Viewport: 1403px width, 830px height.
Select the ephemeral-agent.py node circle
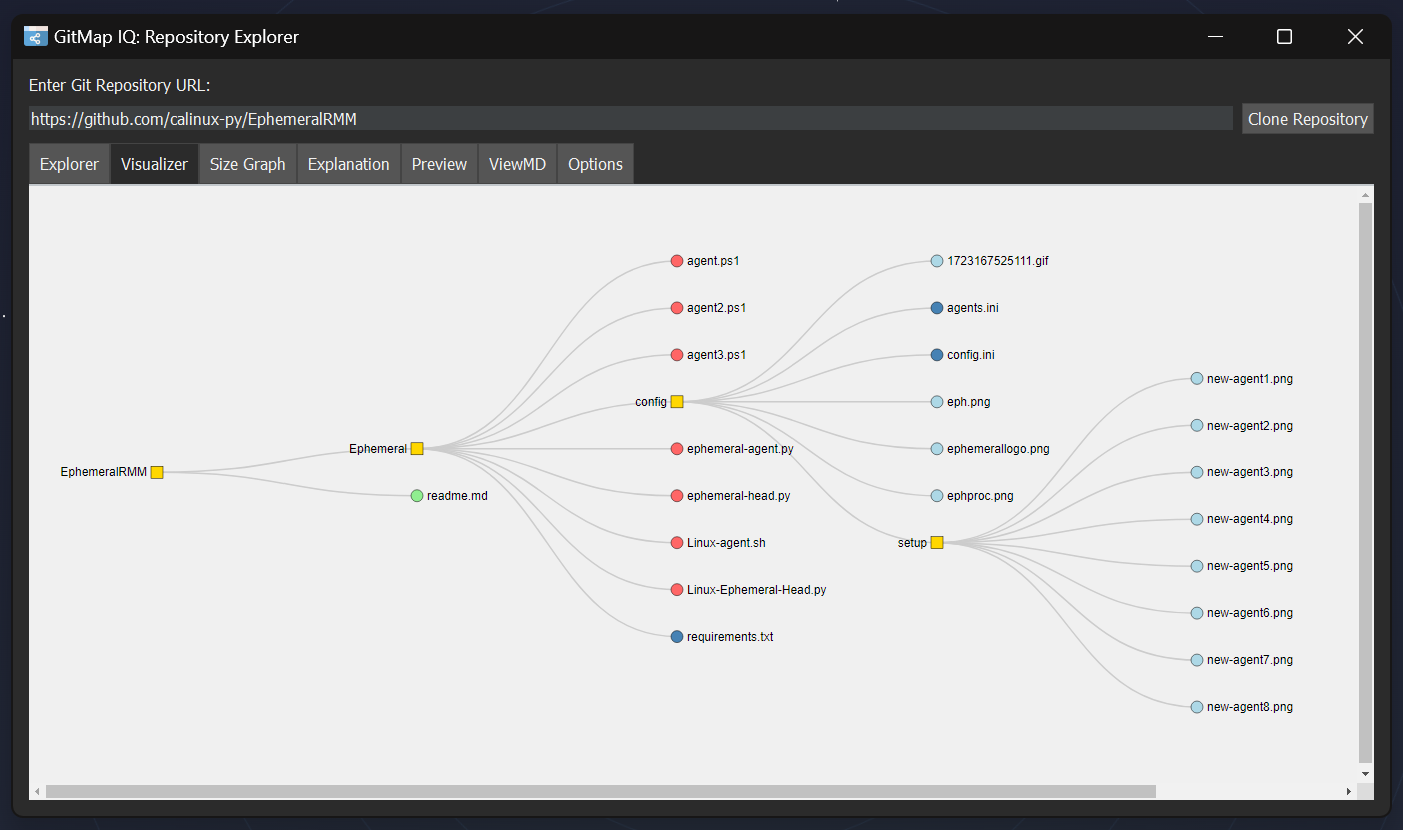coord(677,449)
